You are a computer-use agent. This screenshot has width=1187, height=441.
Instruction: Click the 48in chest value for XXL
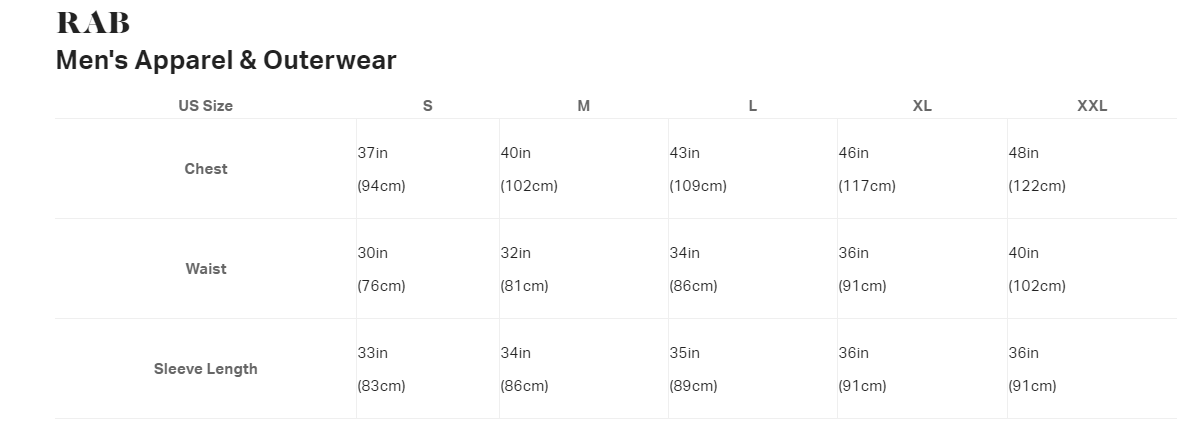click(1023, 153)
